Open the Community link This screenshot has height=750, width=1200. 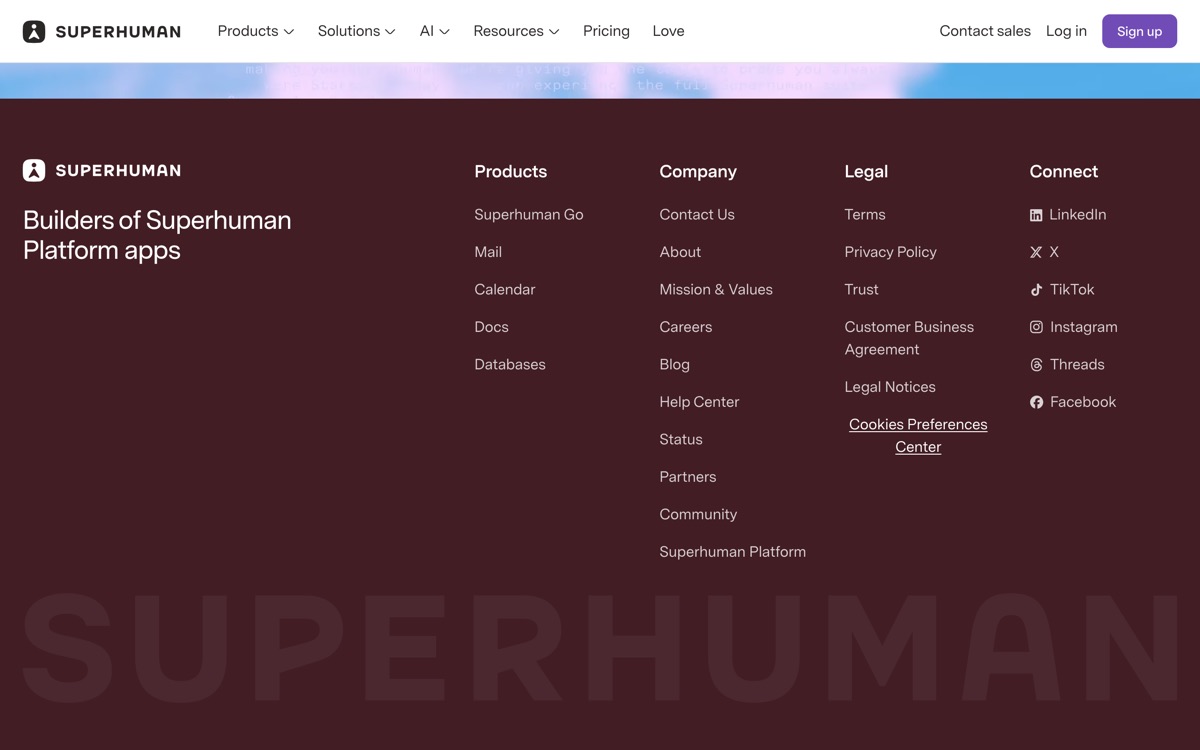click(x=698, y=514)
